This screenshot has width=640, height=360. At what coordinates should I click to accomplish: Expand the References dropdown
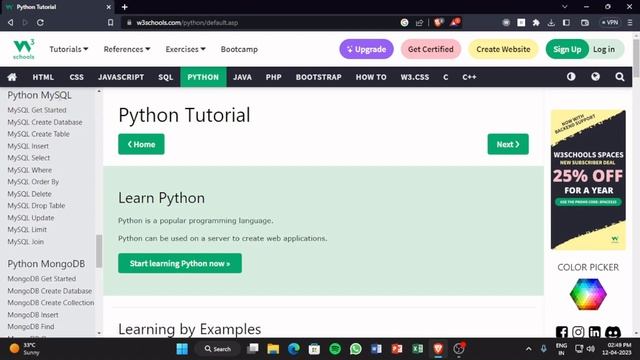tap(127, 49)
